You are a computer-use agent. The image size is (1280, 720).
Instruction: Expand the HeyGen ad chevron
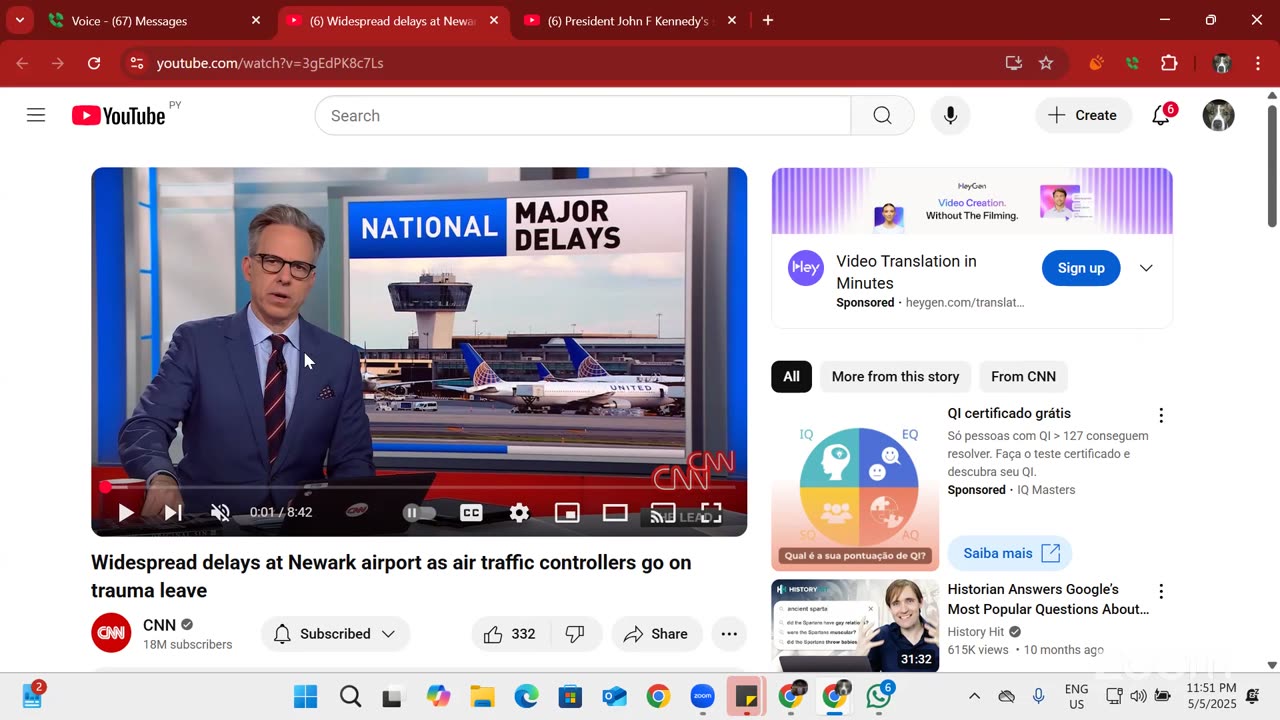point(1146,268)
